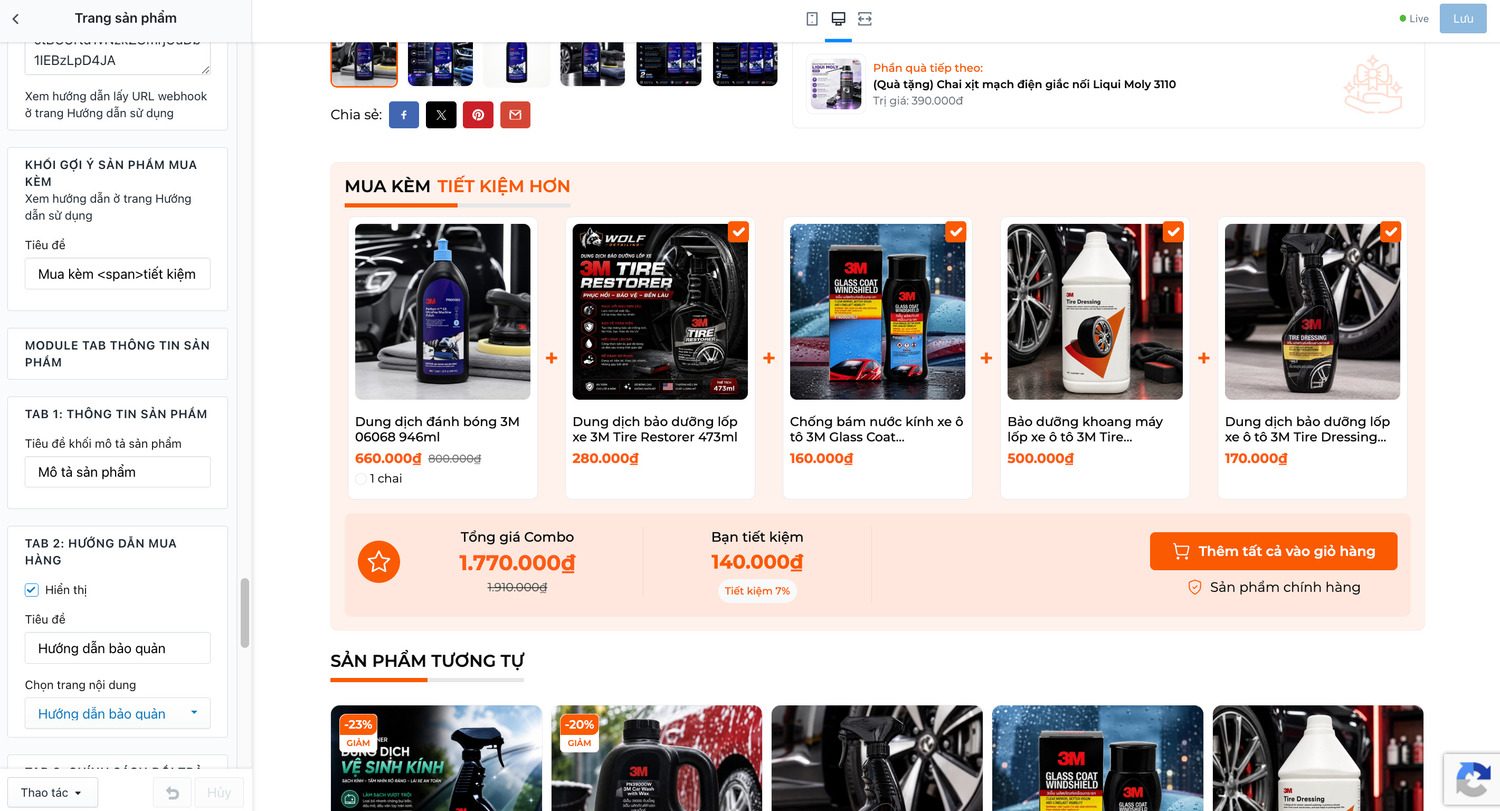The height and width of the screenshot is (811, 1500).
Task: Click the sidebar vertical scrollbar
Action: (245, 612)
